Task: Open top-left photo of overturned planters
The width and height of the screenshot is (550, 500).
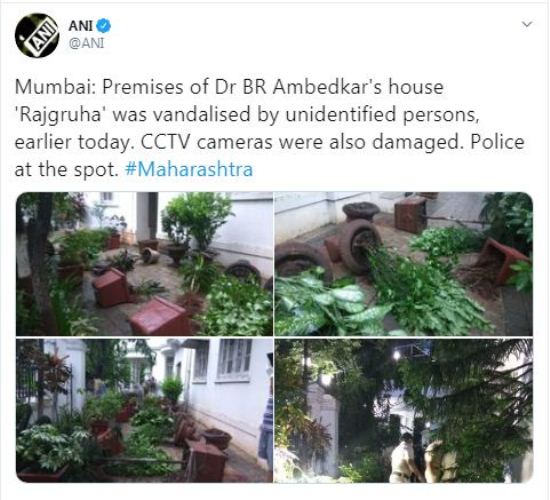Action: click(x=144, y=264)
